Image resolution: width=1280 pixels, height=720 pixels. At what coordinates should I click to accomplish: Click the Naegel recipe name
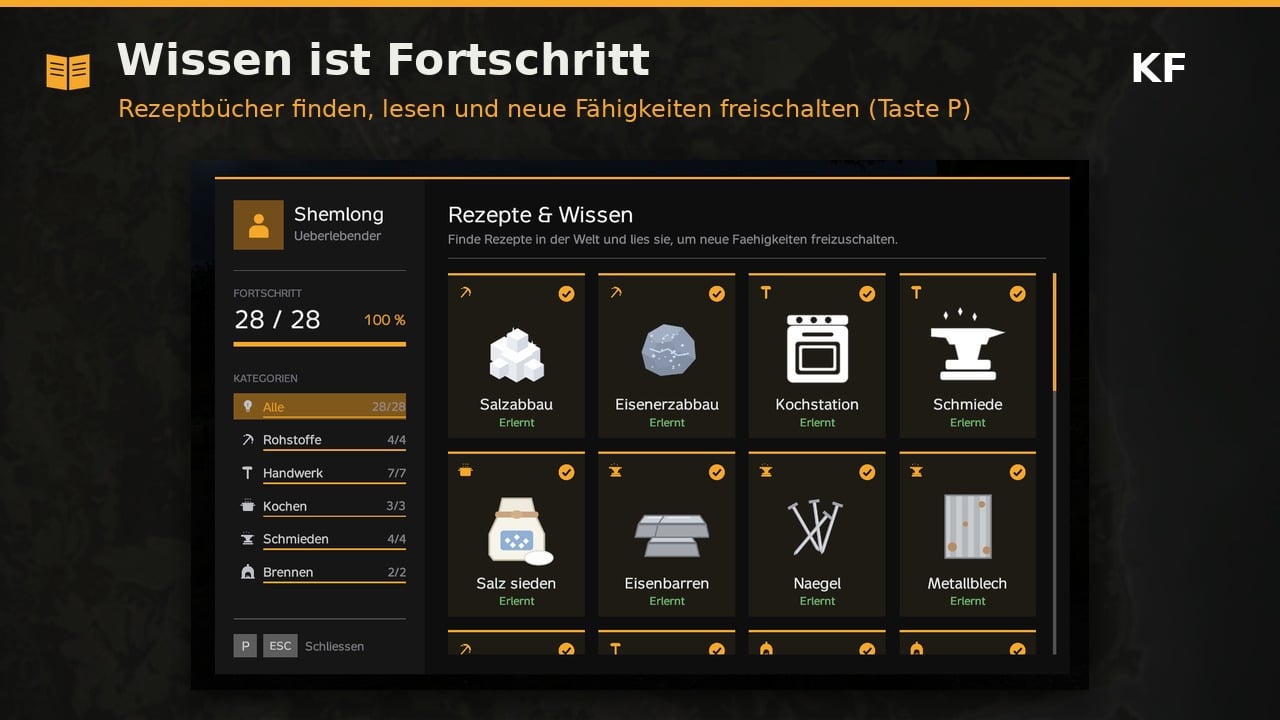coord(817,583)
